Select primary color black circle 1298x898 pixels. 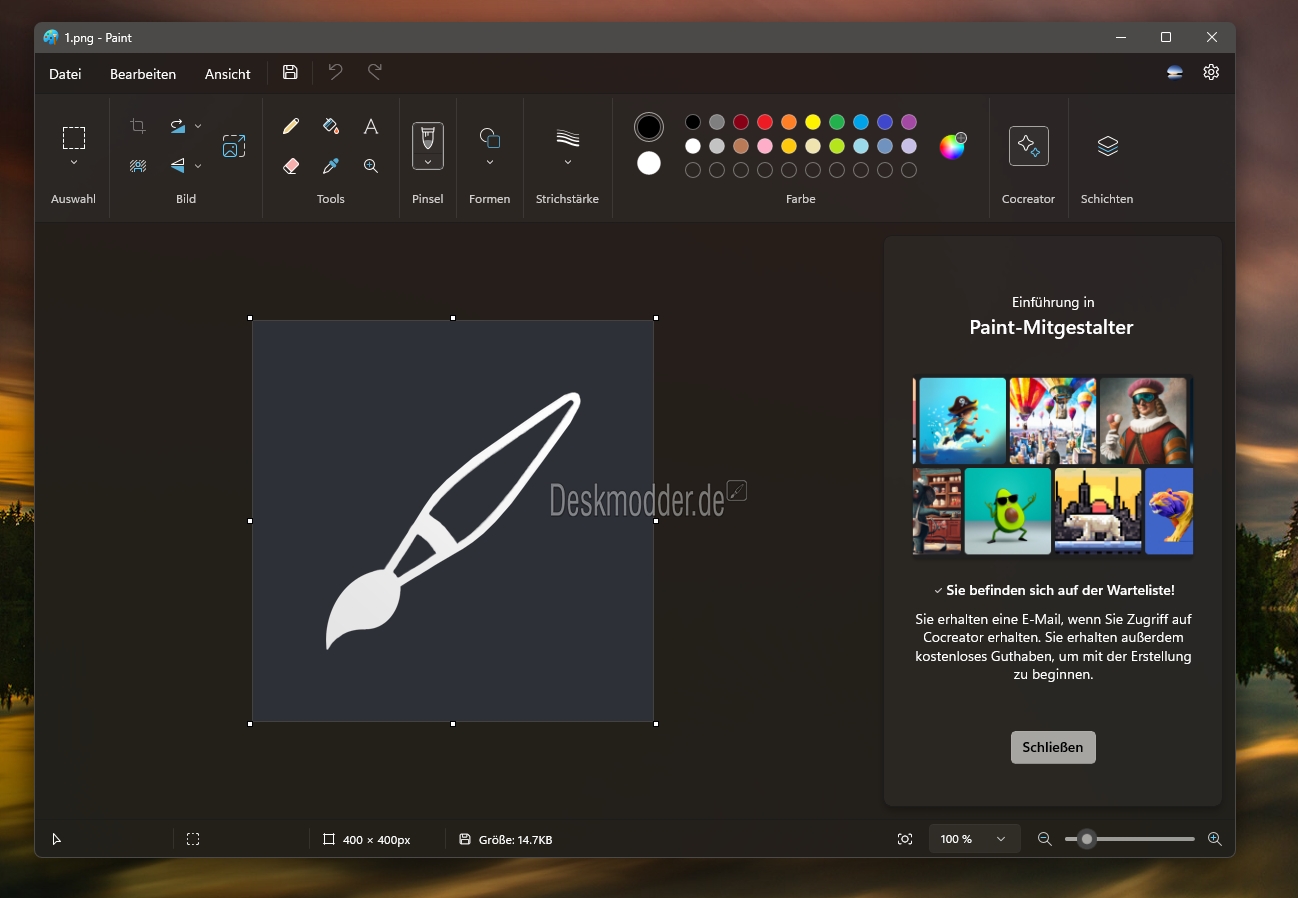[649, 127]
